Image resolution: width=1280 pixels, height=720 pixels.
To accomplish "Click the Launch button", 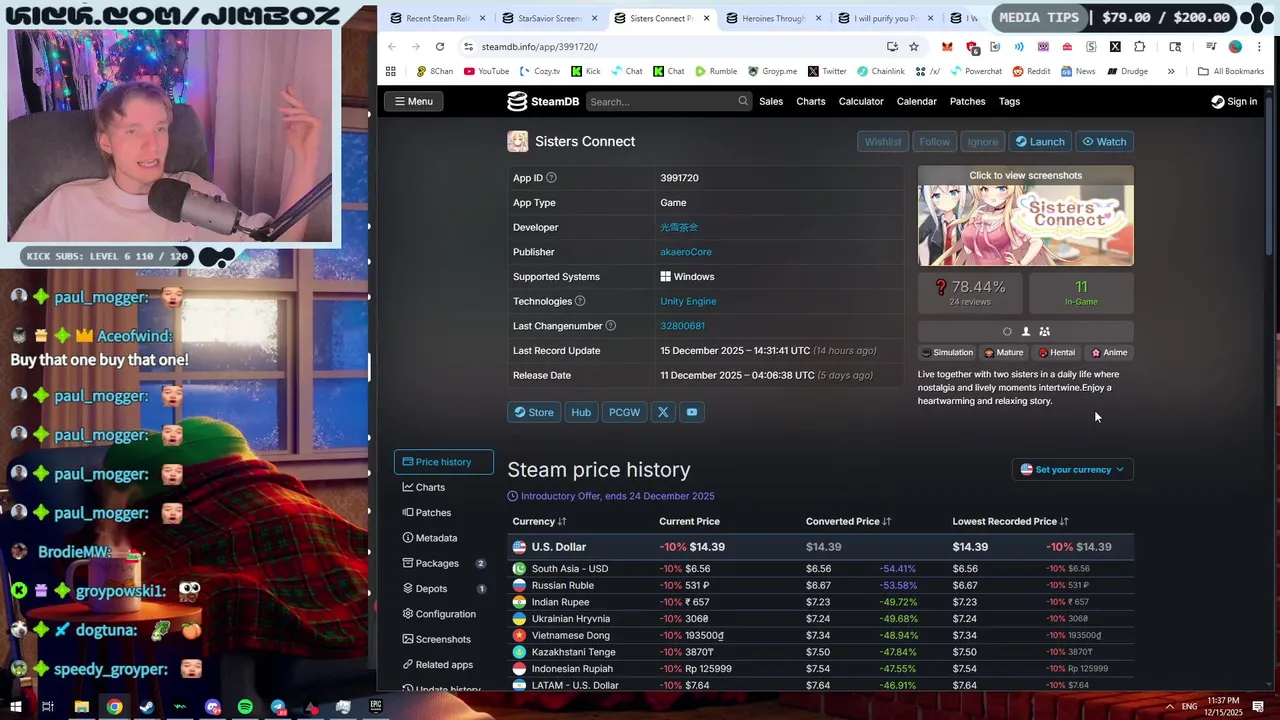I will pyautogui.click(x=1040, y=142).
